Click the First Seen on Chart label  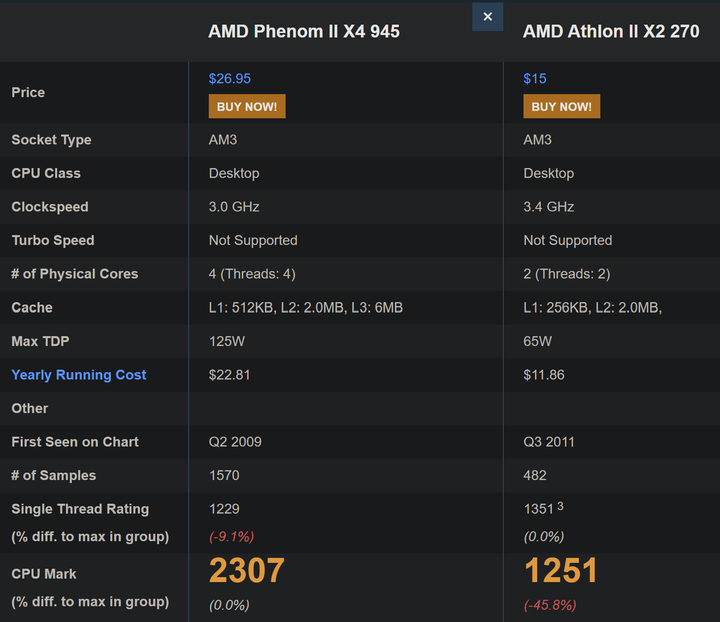[75, 442]
